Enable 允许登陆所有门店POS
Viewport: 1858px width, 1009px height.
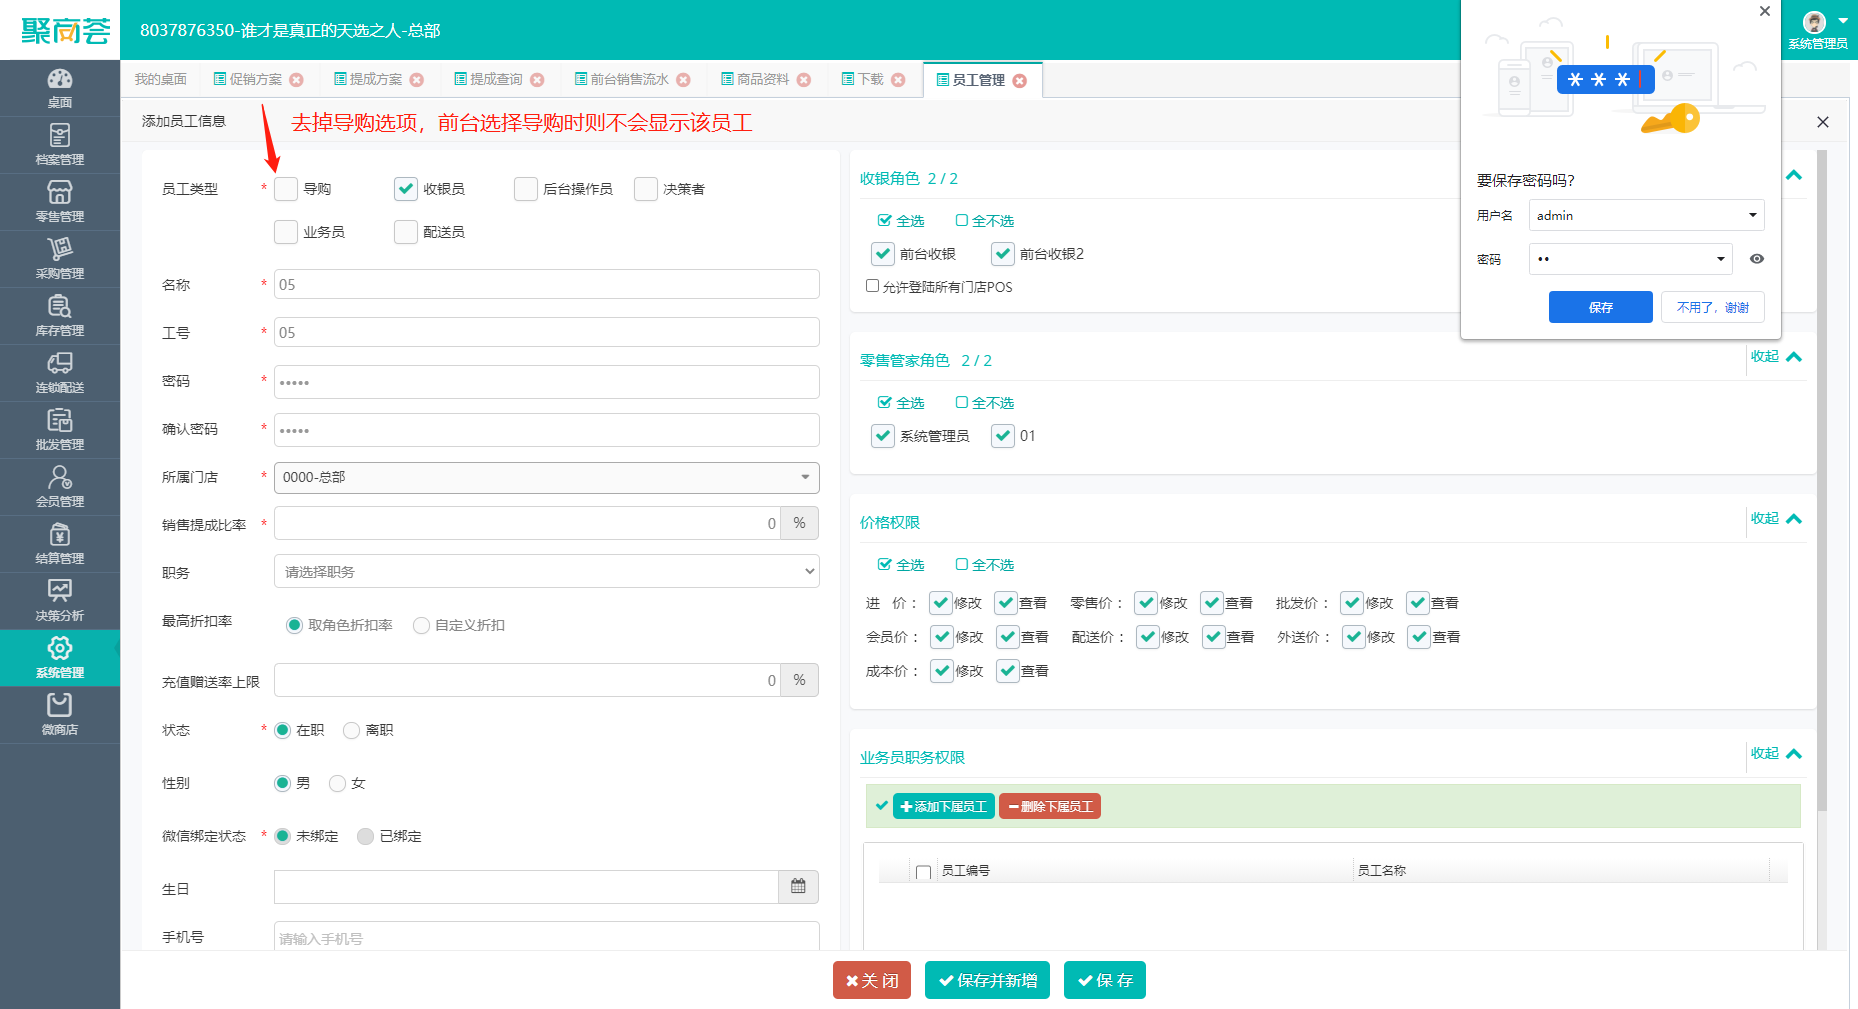pyautogui.click(x=872, y=286)
